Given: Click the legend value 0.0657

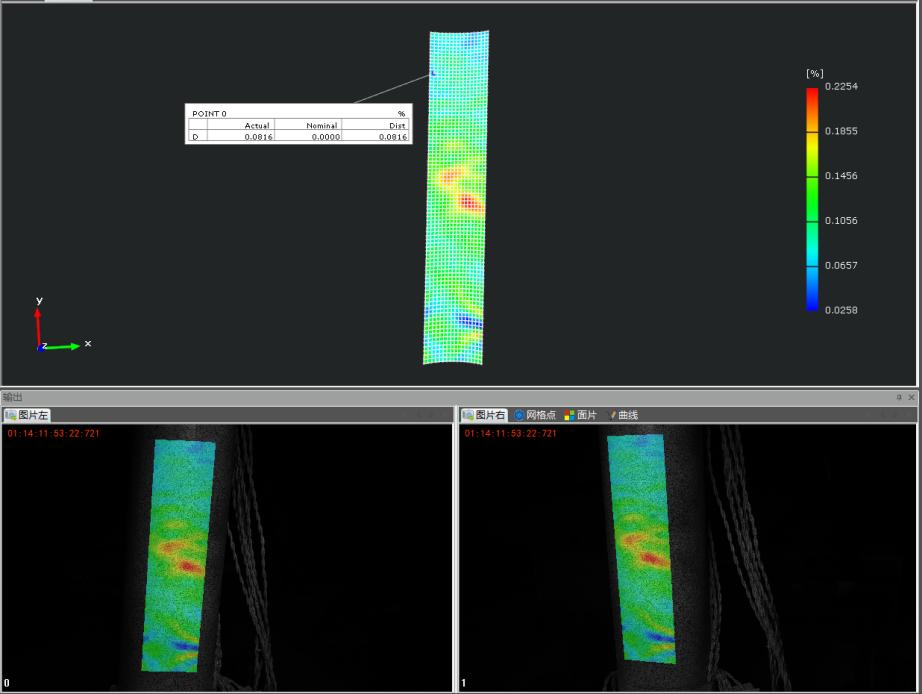Looking at the screenshot, I should pyautogui.click(x=841, y=265).
